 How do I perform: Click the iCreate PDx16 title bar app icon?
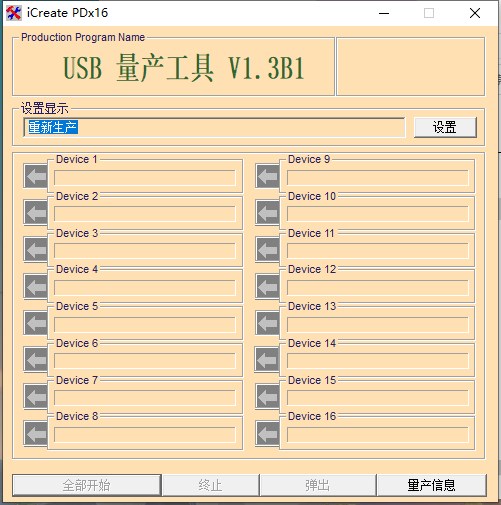coord(14,13)
